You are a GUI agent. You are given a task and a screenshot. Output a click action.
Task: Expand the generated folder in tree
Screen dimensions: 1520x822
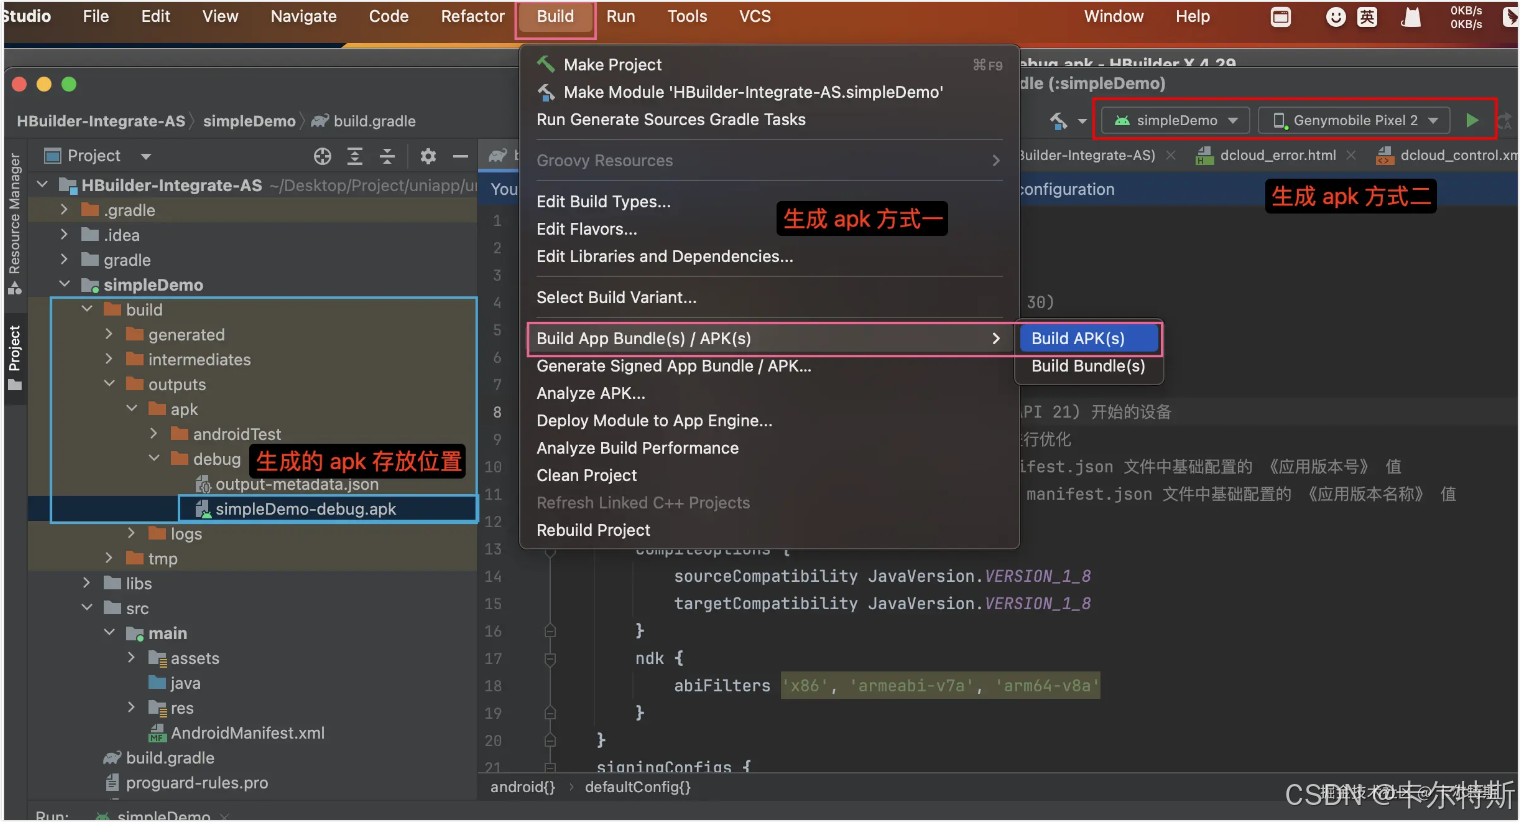click(x=109, y=335)
